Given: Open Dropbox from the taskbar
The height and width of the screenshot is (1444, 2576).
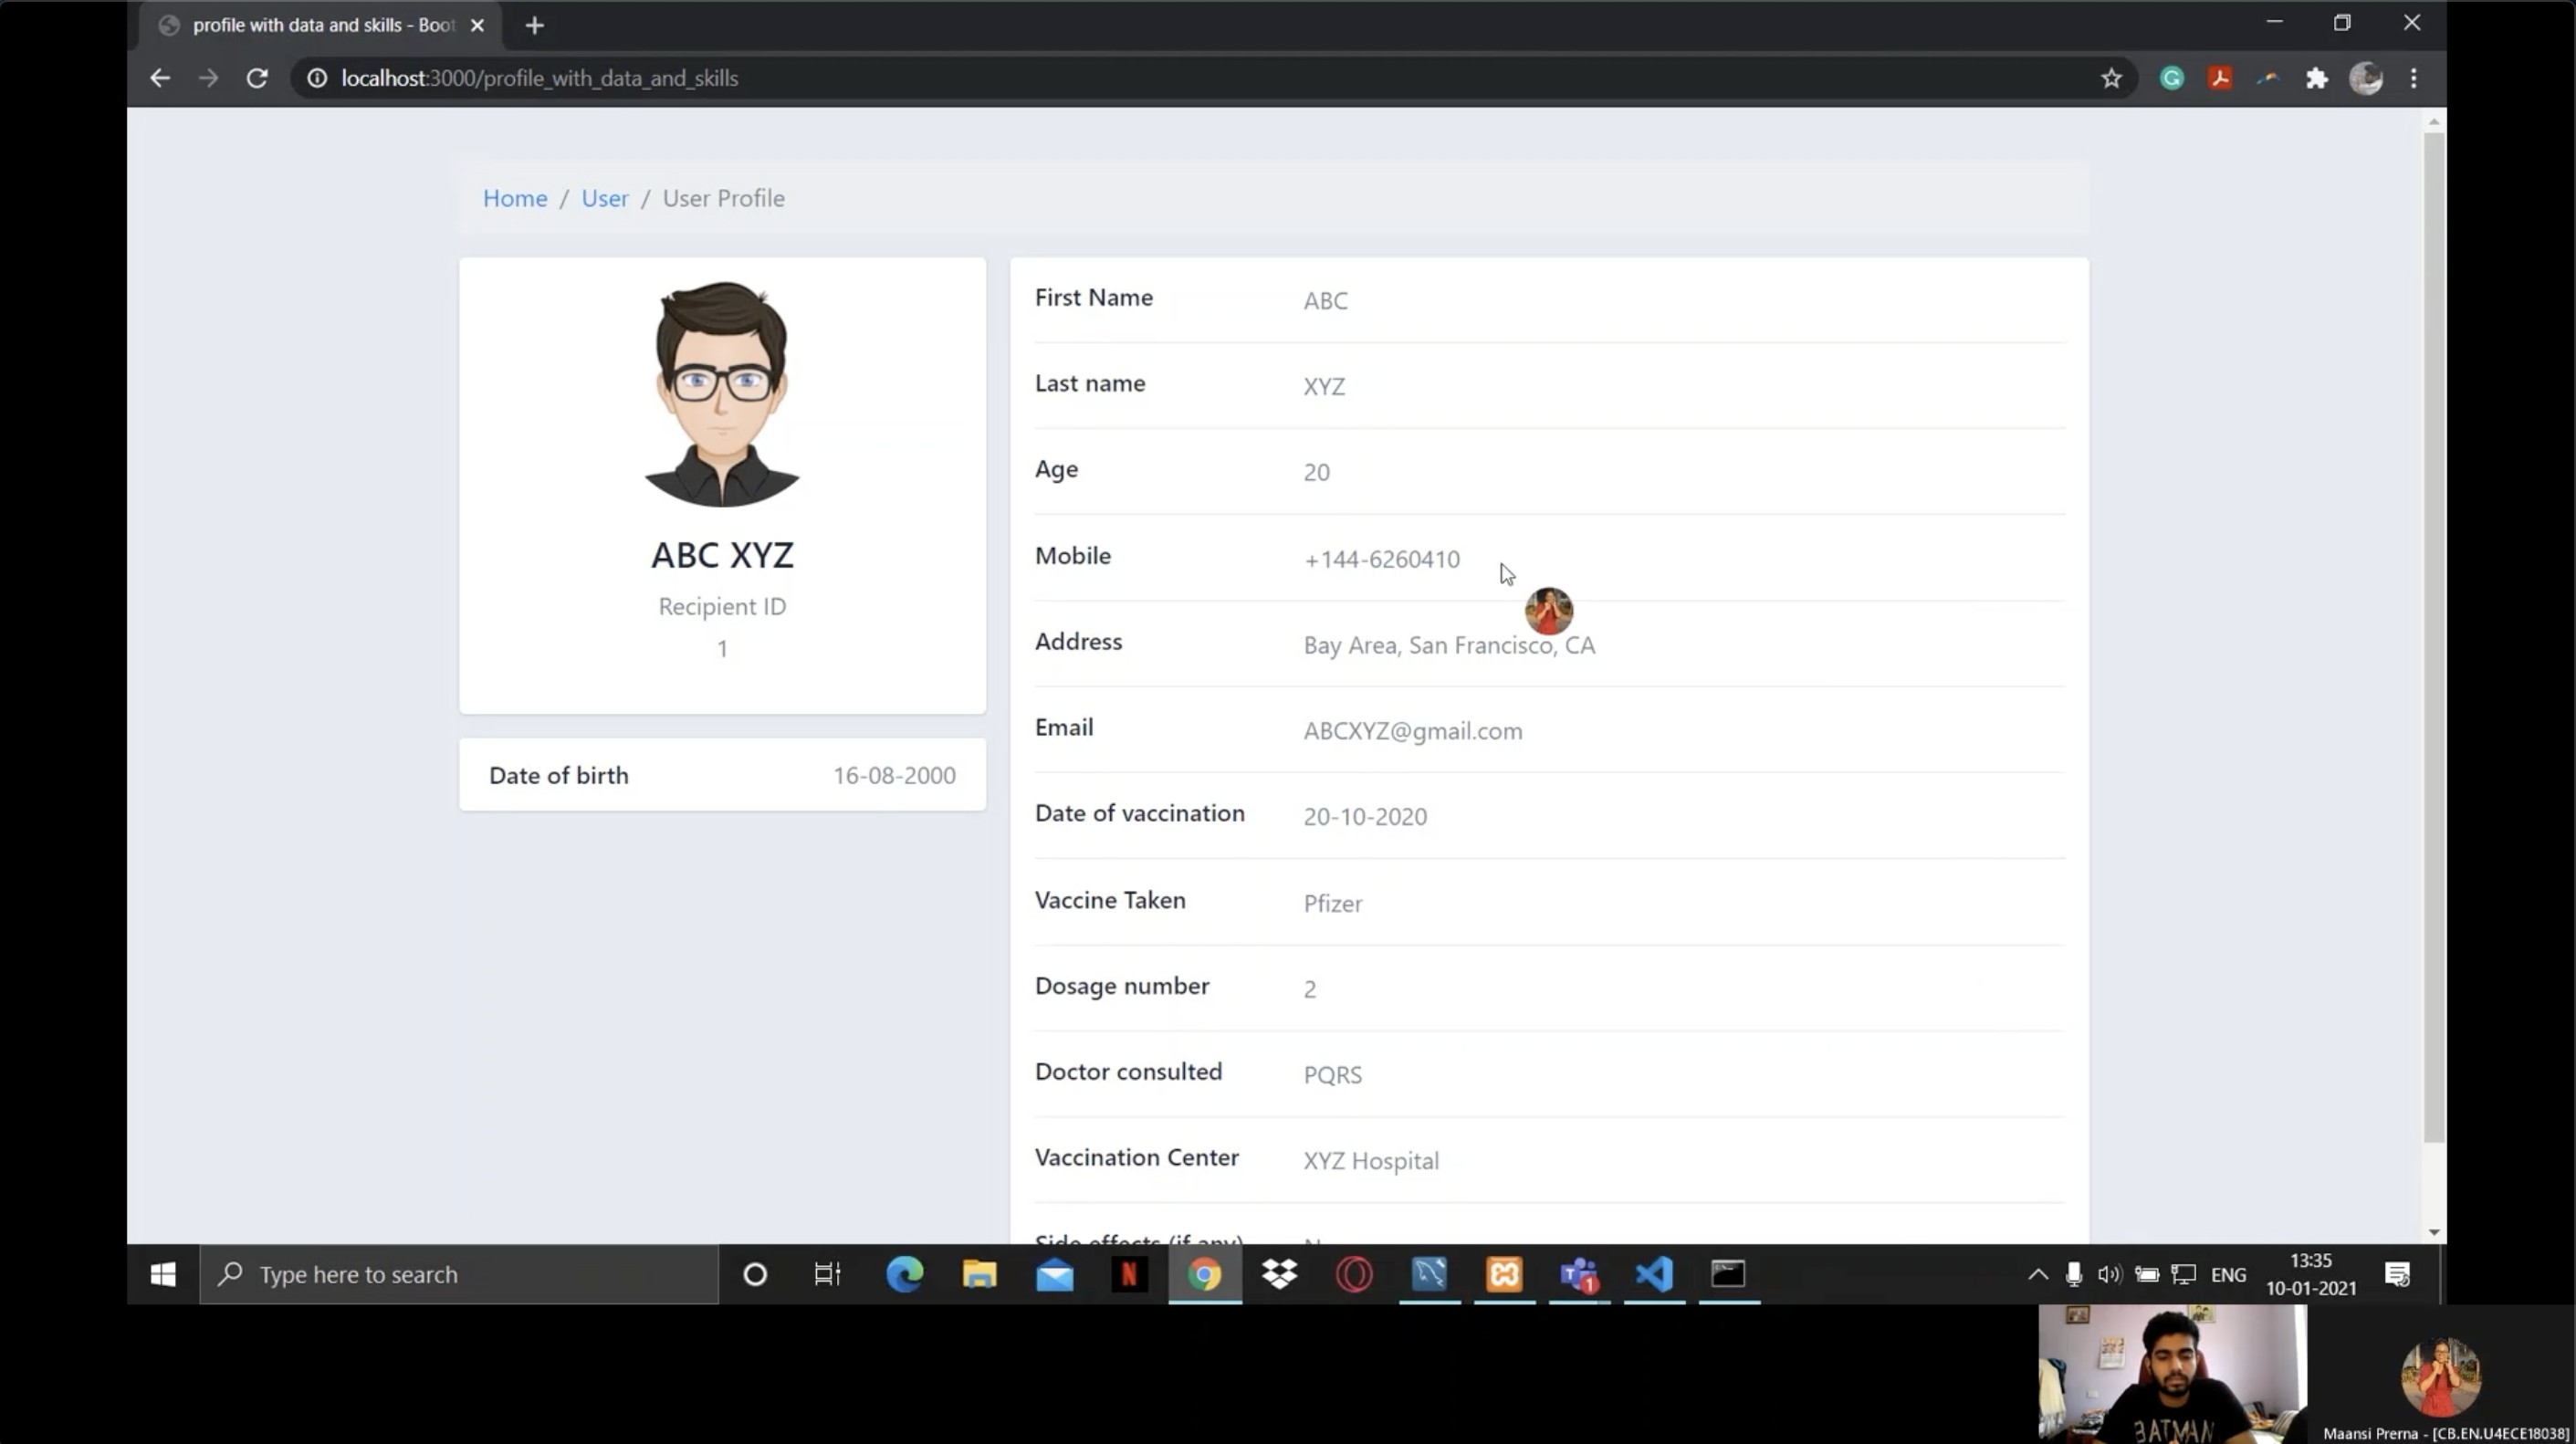Looking at the screenshot, I should pyautogui.click(x=1279, y=1274).
